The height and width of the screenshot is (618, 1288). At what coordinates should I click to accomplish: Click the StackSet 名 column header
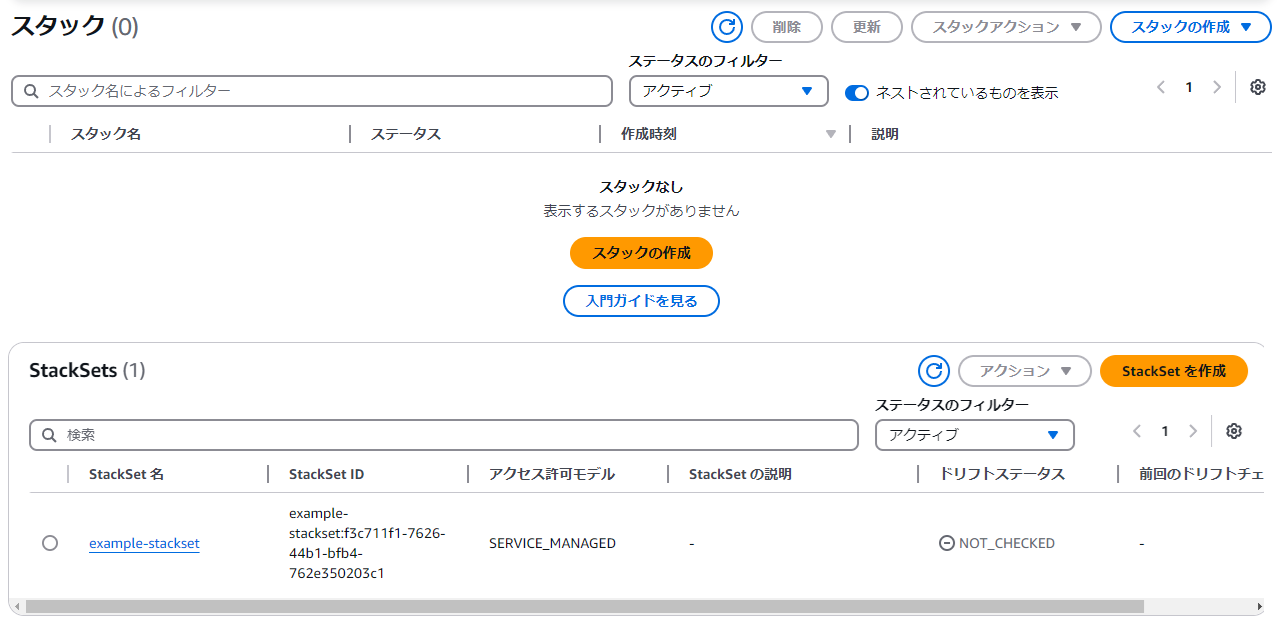(126, 474)
